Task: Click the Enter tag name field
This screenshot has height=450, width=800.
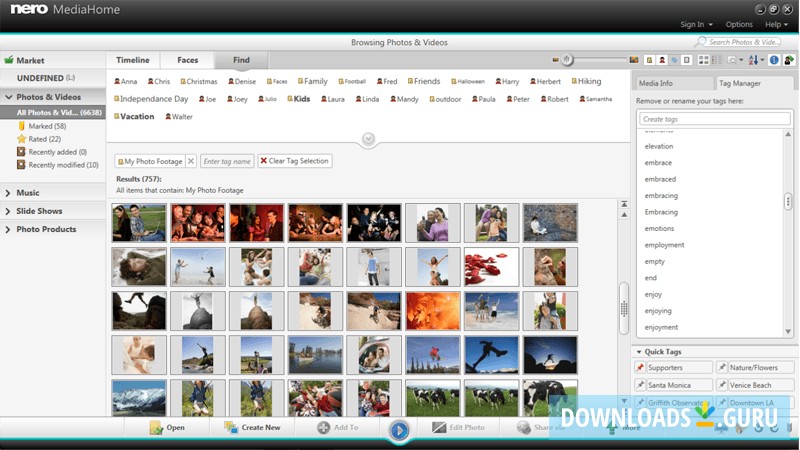Action: (x=227, y=161)
